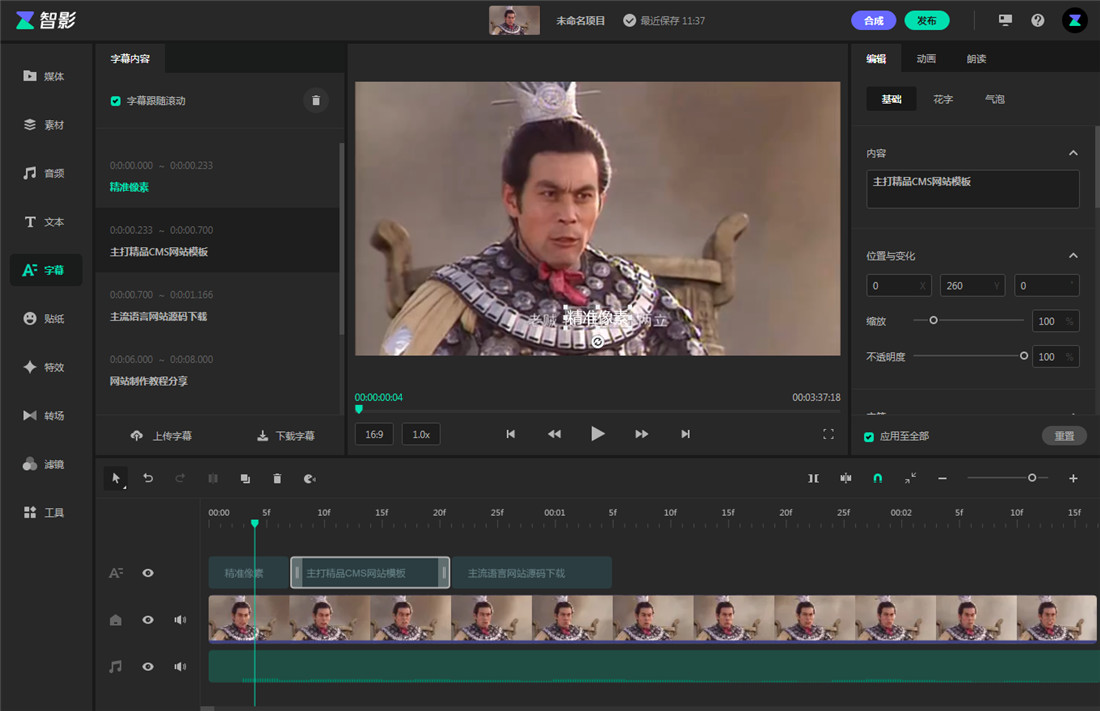
Task: Open the 滤镜 filters panel
Action: pyautogui.click(x=45, y=464)
